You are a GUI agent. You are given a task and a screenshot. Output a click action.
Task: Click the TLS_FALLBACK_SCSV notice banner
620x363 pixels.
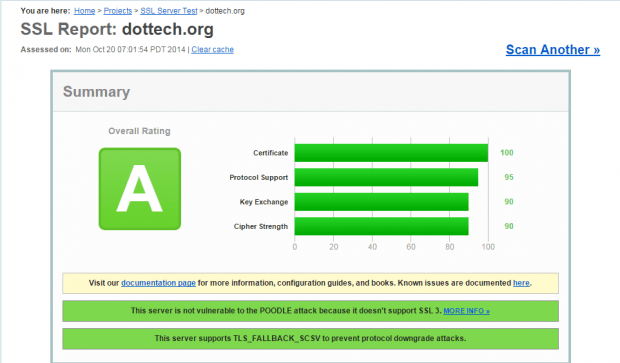click(x=310, y=338)
